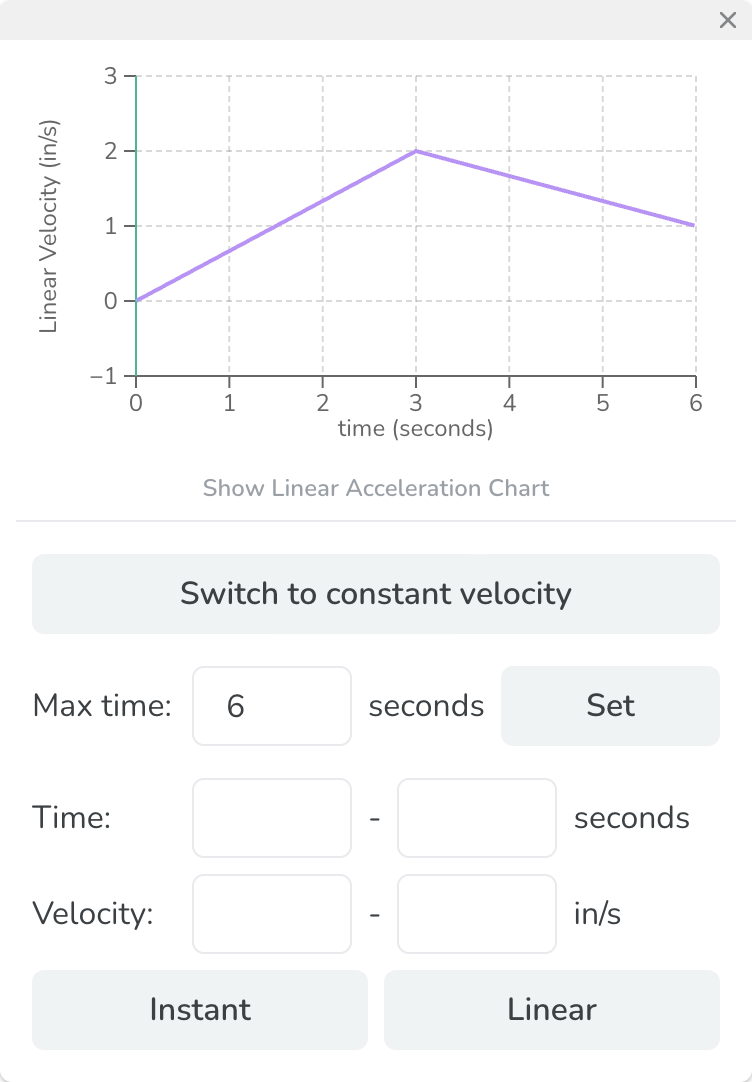Click the "Max time:" label

point(103,706)
